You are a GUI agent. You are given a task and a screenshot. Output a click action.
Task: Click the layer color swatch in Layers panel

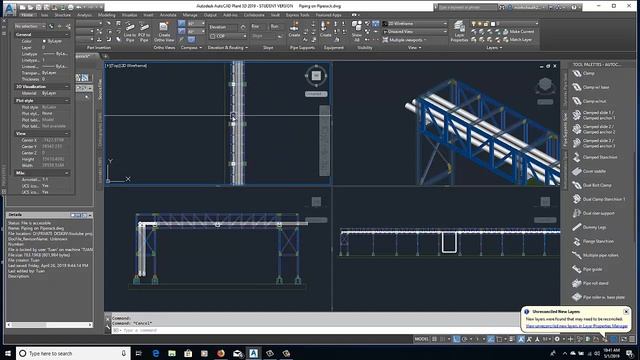pos(493,24)
